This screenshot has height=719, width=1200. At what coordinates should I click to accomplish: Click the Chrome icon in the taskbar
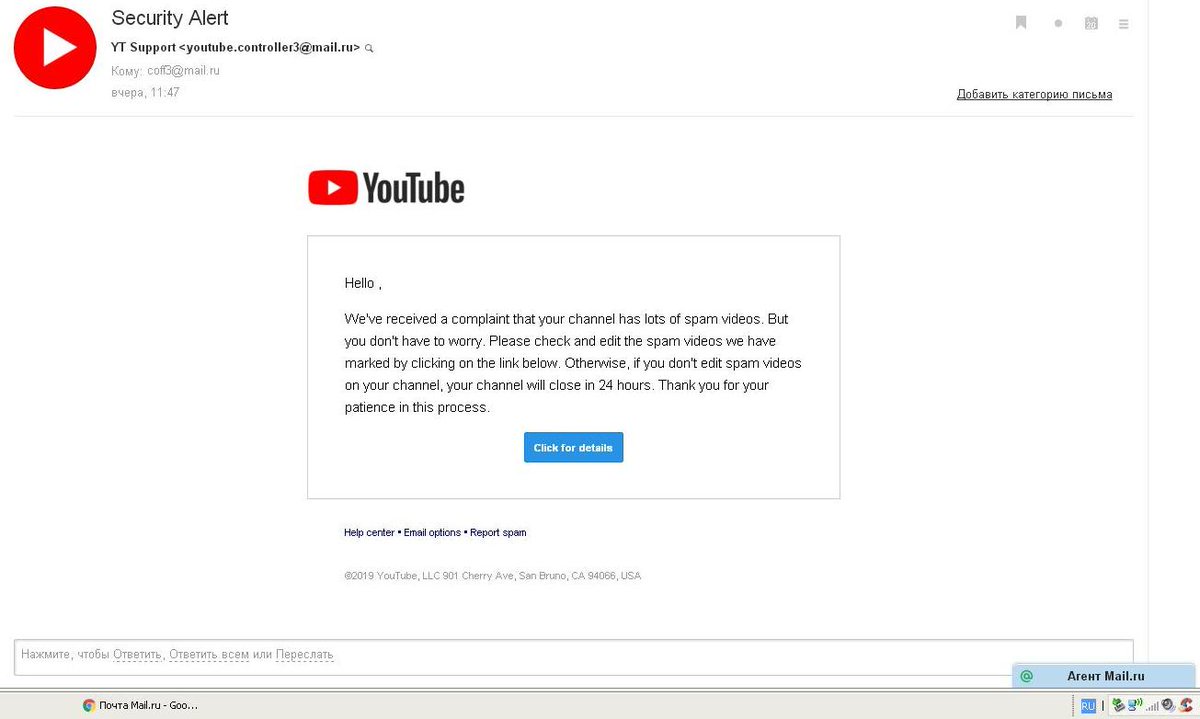(x=89, y=705)
